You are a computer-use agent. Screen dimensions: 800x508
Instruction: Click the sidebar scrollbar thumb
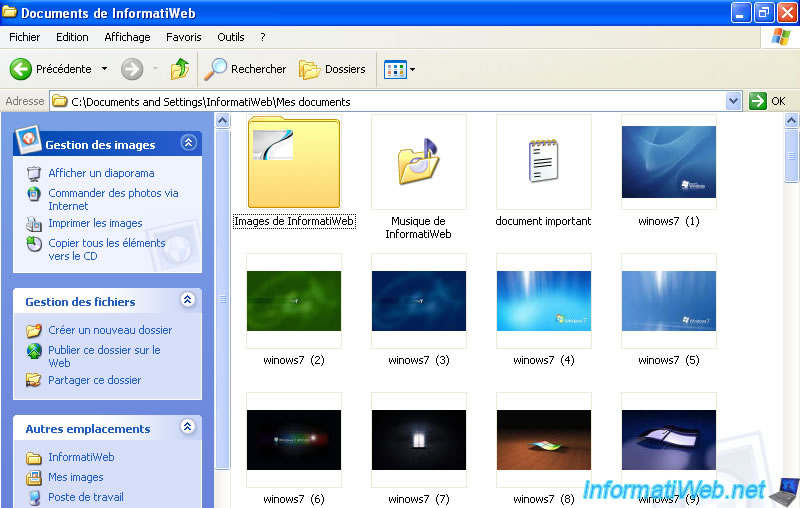point(222,299)
